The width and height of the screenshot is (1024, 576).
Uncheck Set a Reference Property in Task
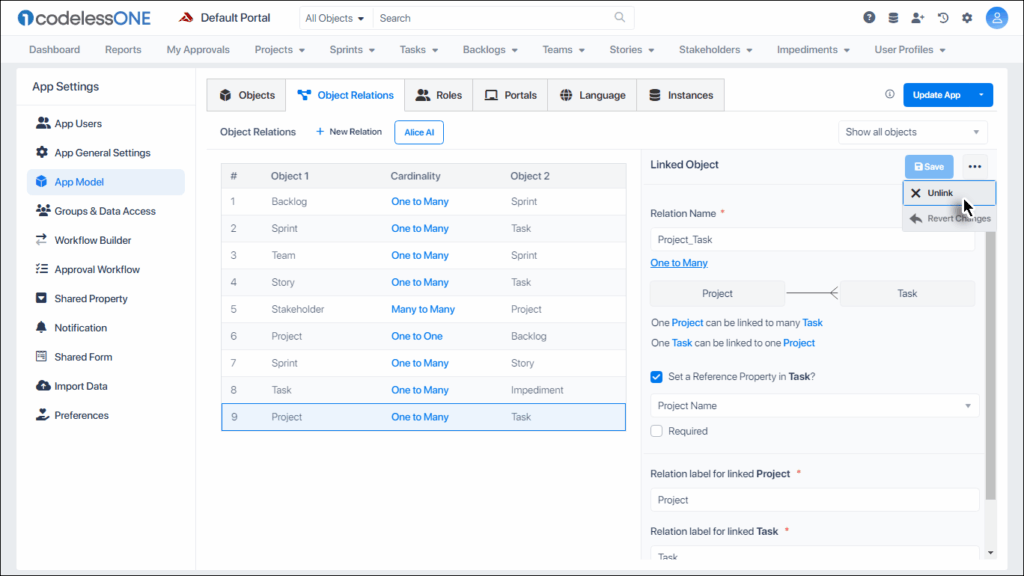(657, 377)
